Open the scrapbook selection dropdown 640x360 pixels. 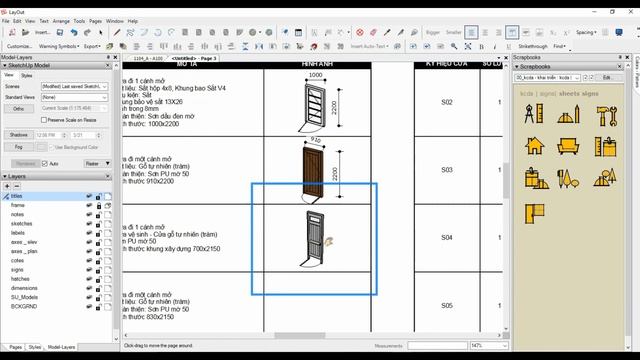(x=547, y=78)
